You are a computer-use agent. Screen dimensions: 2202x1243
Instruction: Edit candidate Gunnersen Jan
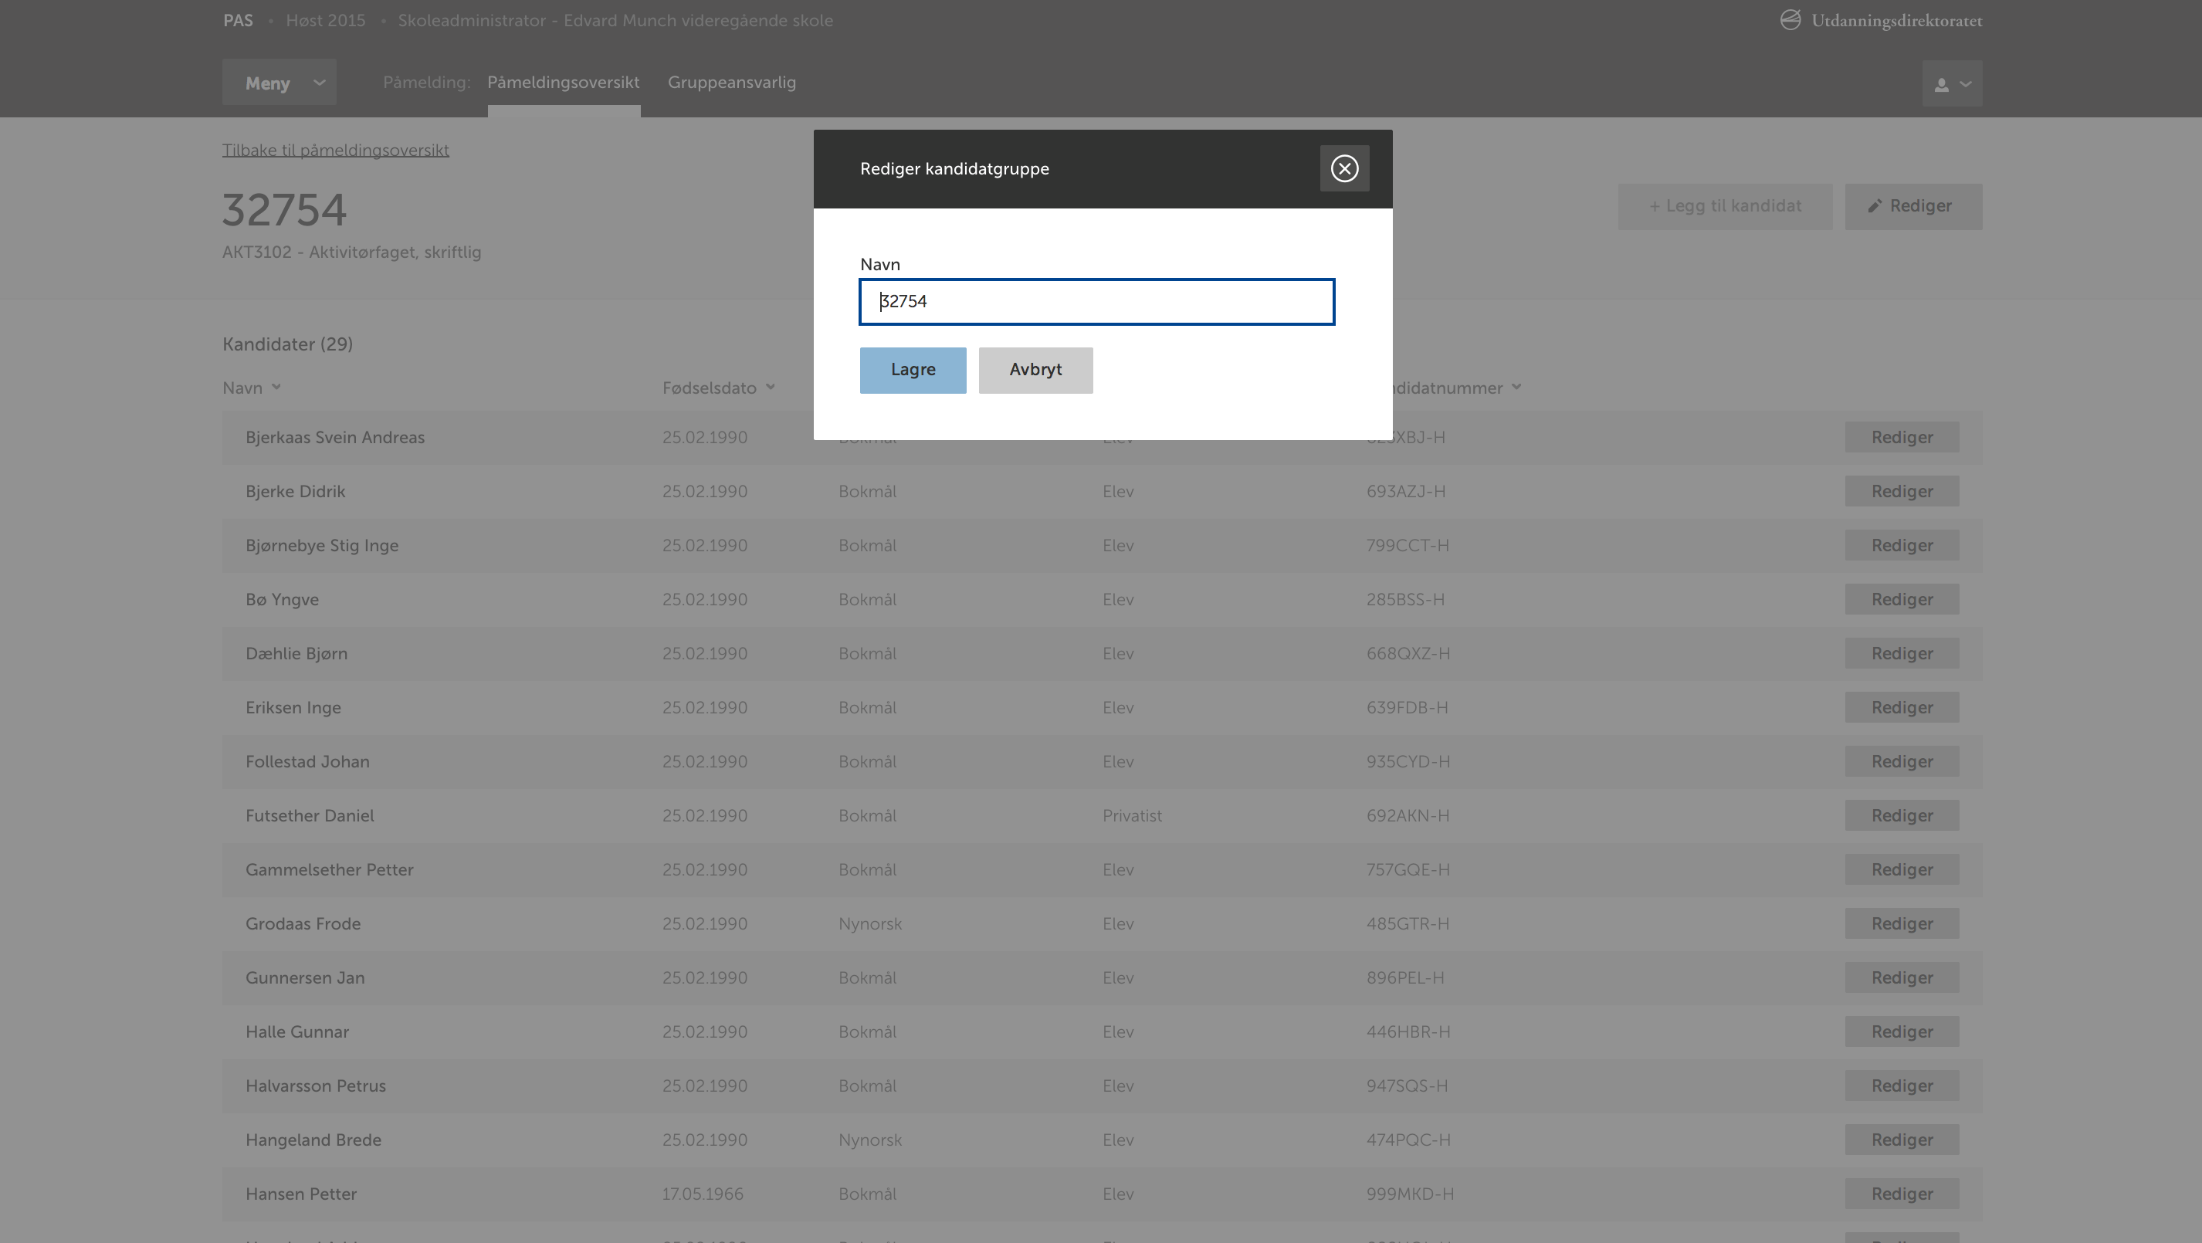point(1901,978)
